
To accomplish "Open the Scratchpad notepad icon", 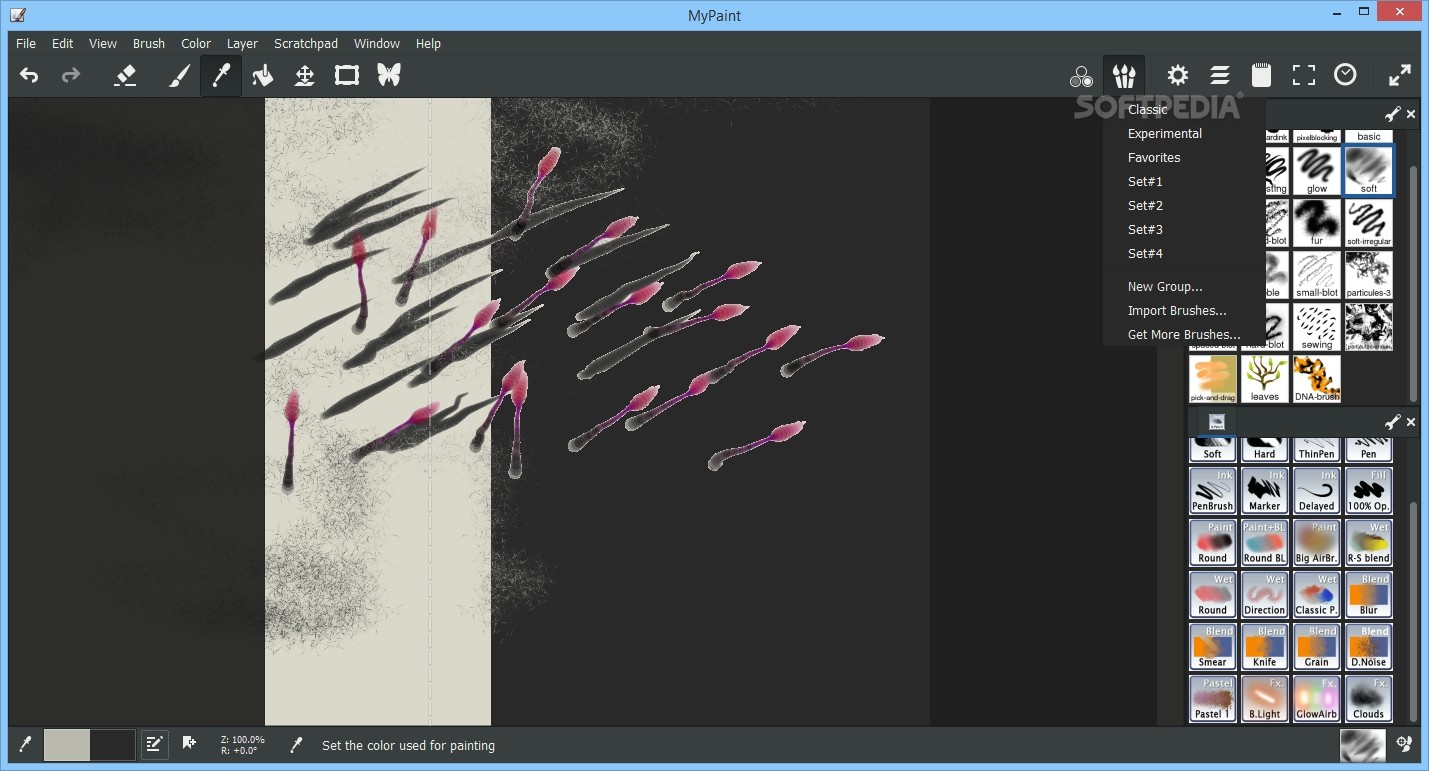I will coord(1261,74).
